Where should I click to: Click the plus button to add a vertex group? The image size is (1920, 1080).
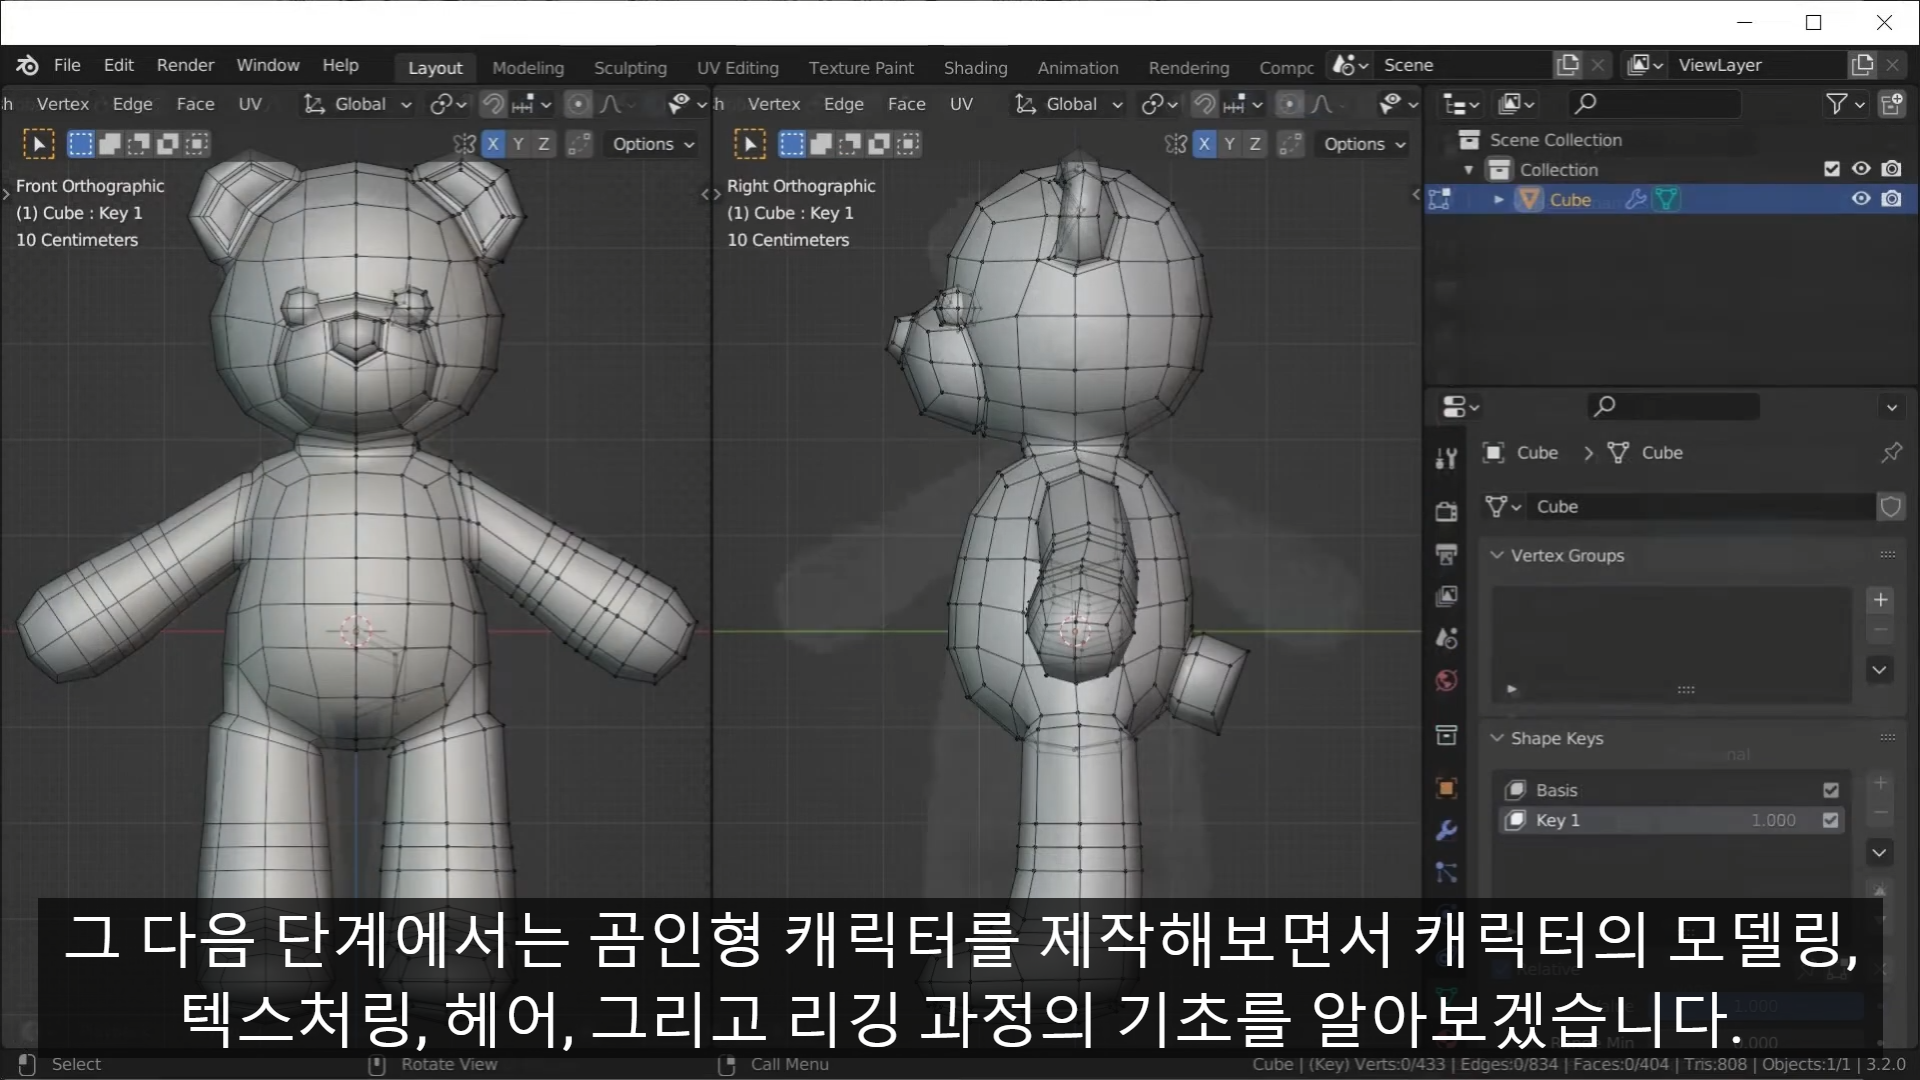point(1880,600)
